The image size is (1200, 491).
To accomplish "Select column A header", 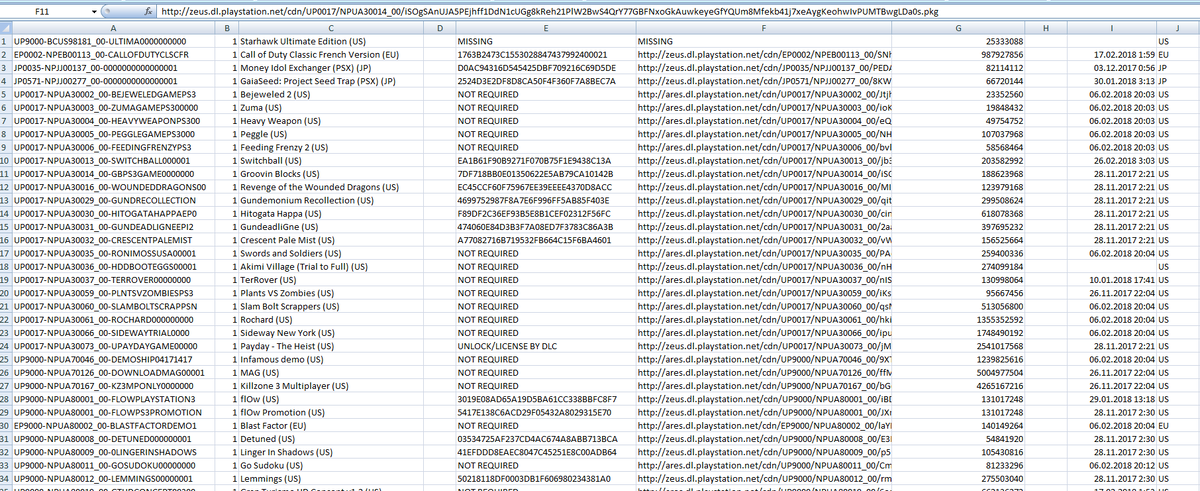I will click(112, 29).
